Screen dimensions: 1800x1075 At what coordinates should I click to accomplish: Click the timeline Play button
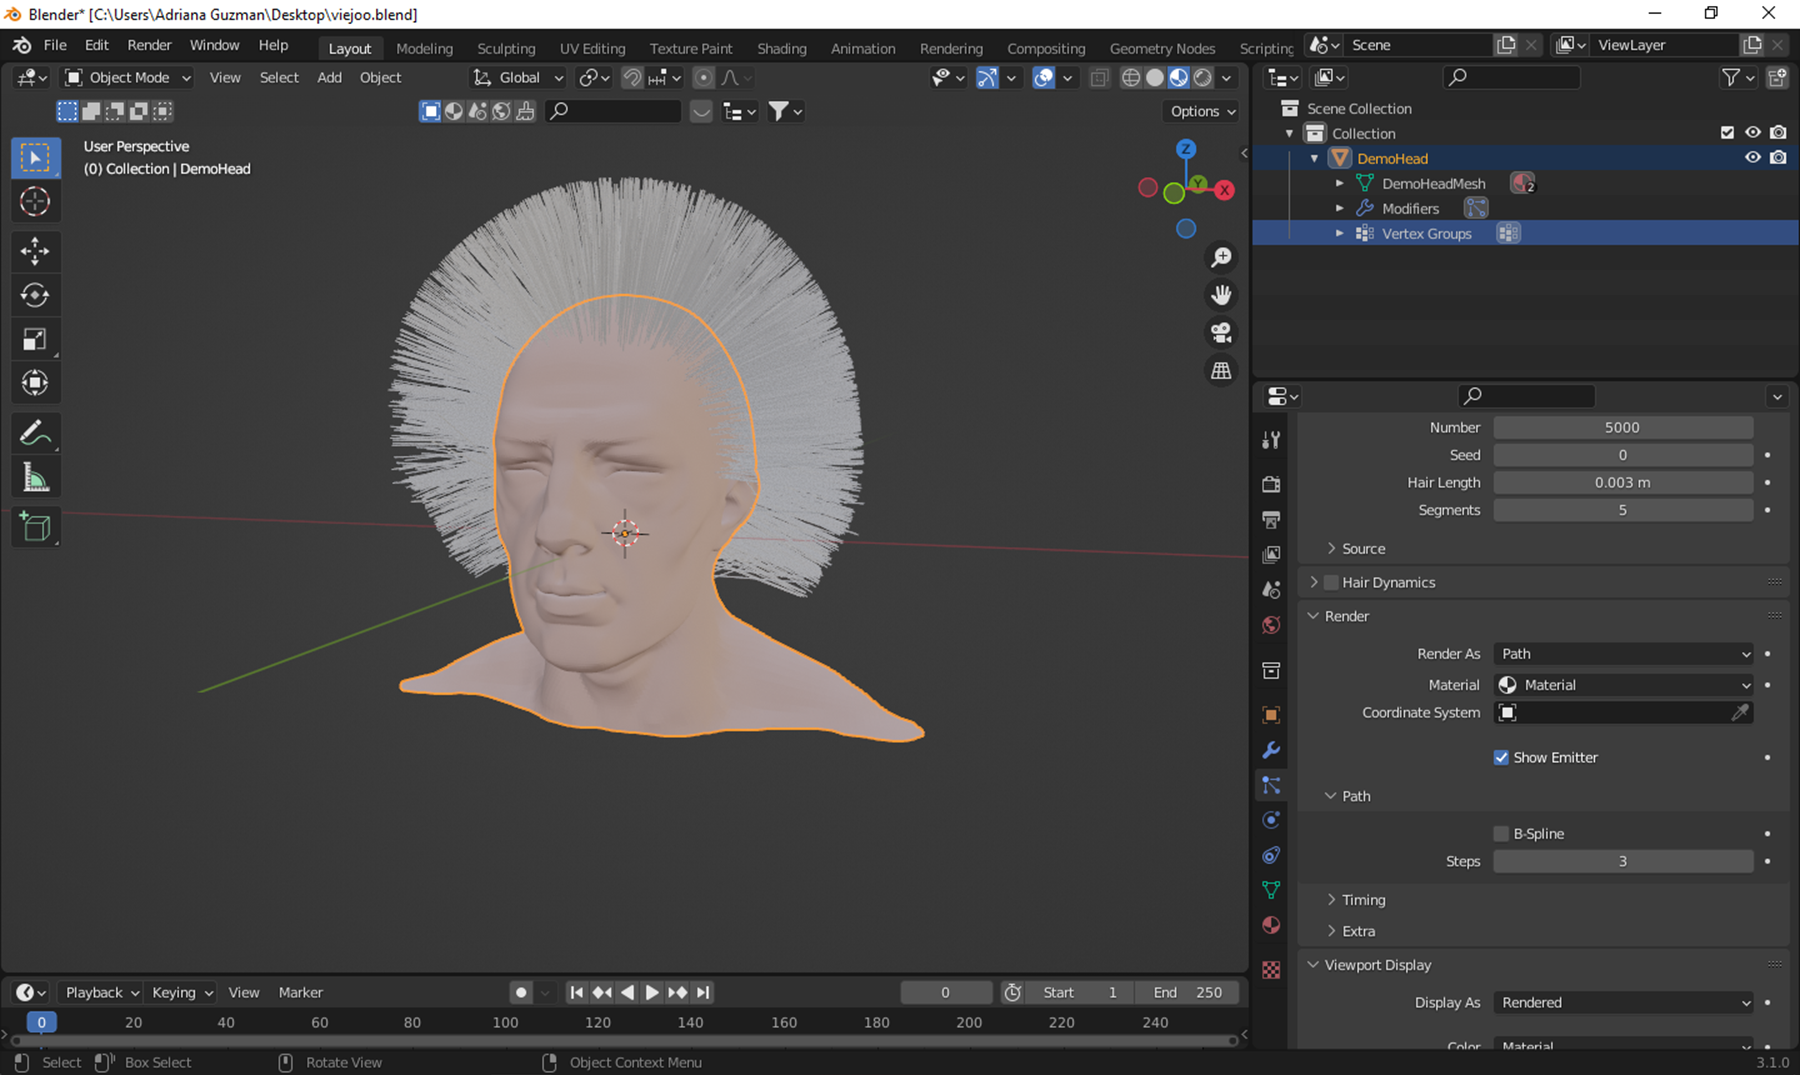point(652,992)
